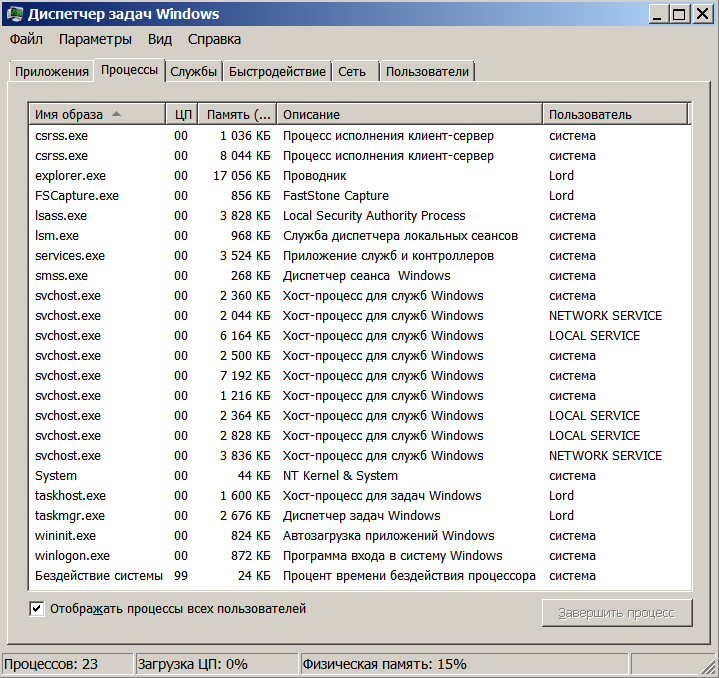Click the 17 056 КБ memory value

(x=242, y=176)
